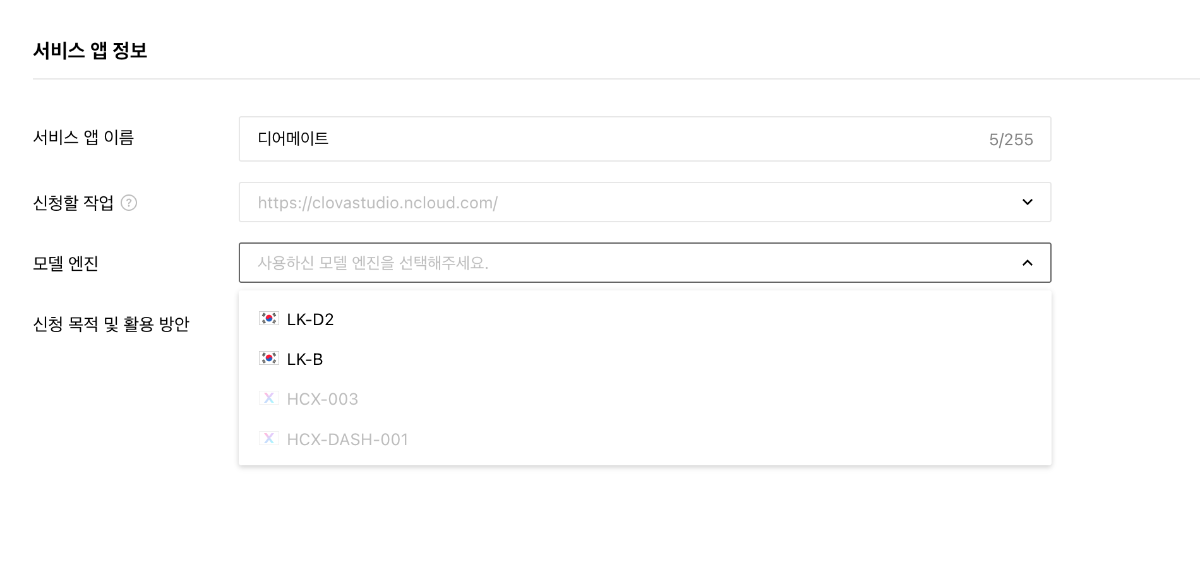The image size is (1200, 572).
Task: Click the 서비스 앱 정보 section heading
Action: pyautogui.click(x=90, y=50)
